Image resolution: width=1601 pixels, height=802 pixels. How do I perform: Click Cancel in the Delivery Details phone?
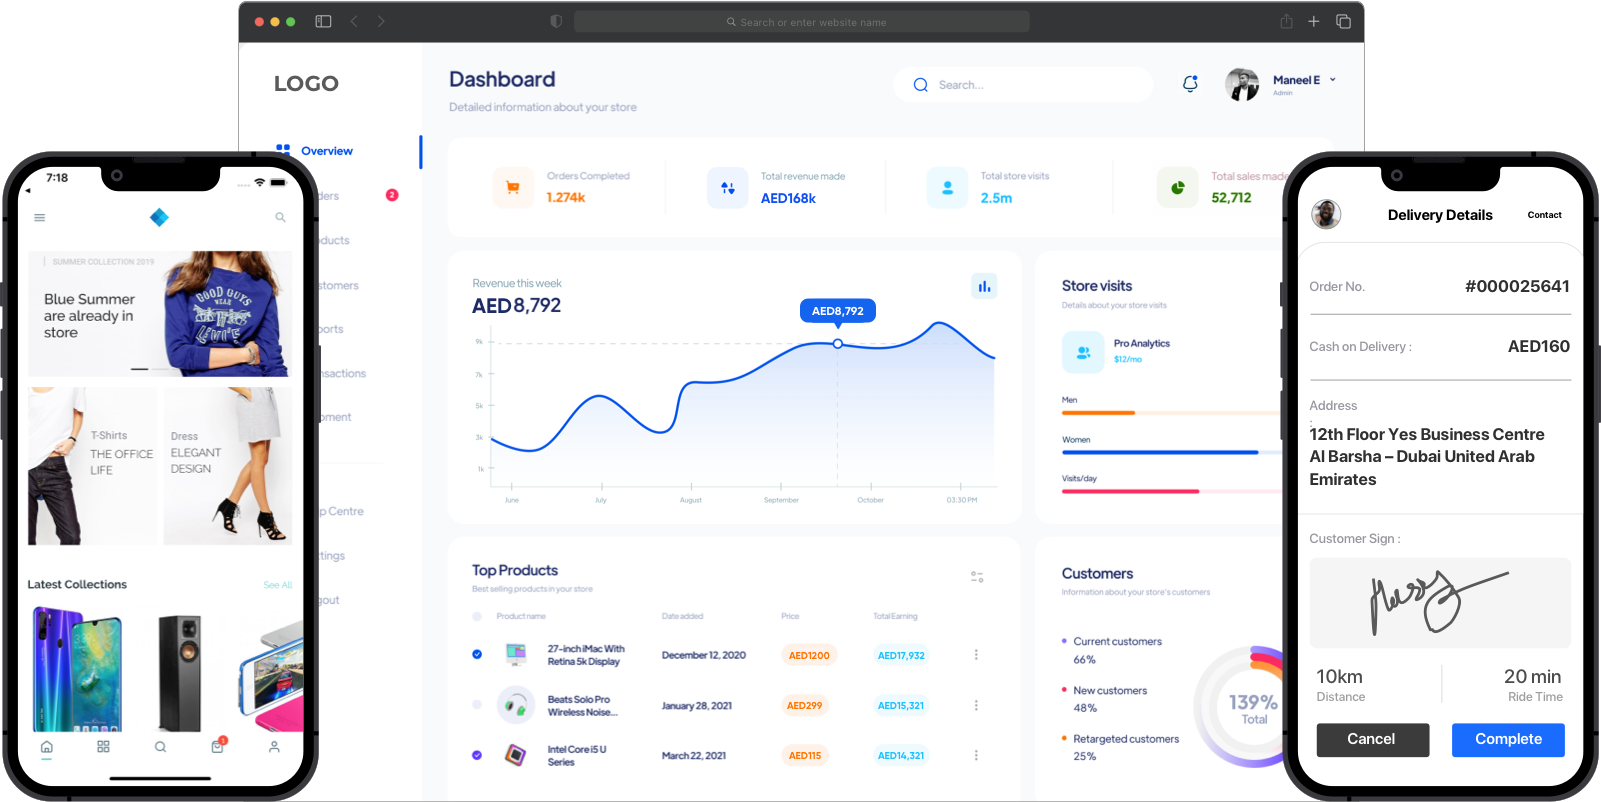[1372, 740]
